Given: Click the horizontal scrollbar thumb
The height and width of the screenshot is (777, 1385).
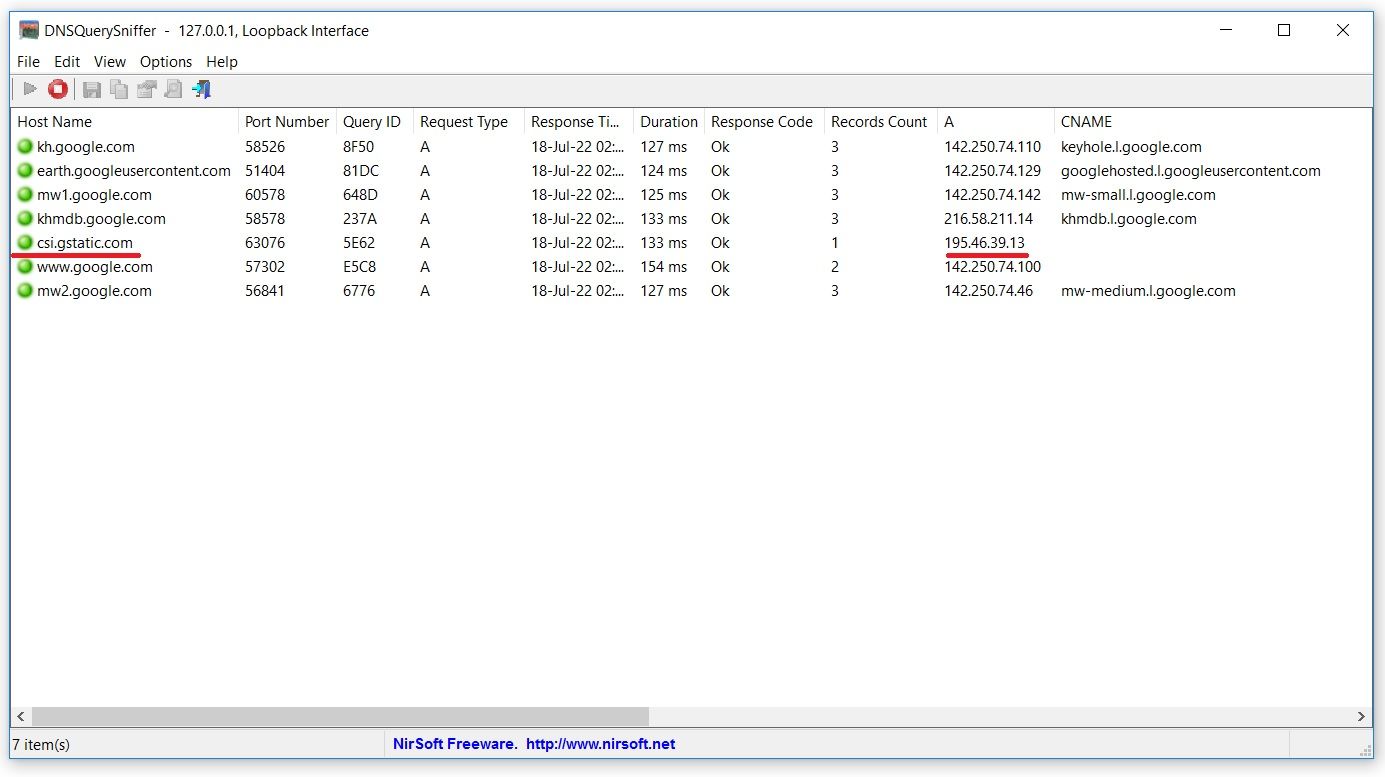Looking at the screenshot, I should tap(340, 716).
